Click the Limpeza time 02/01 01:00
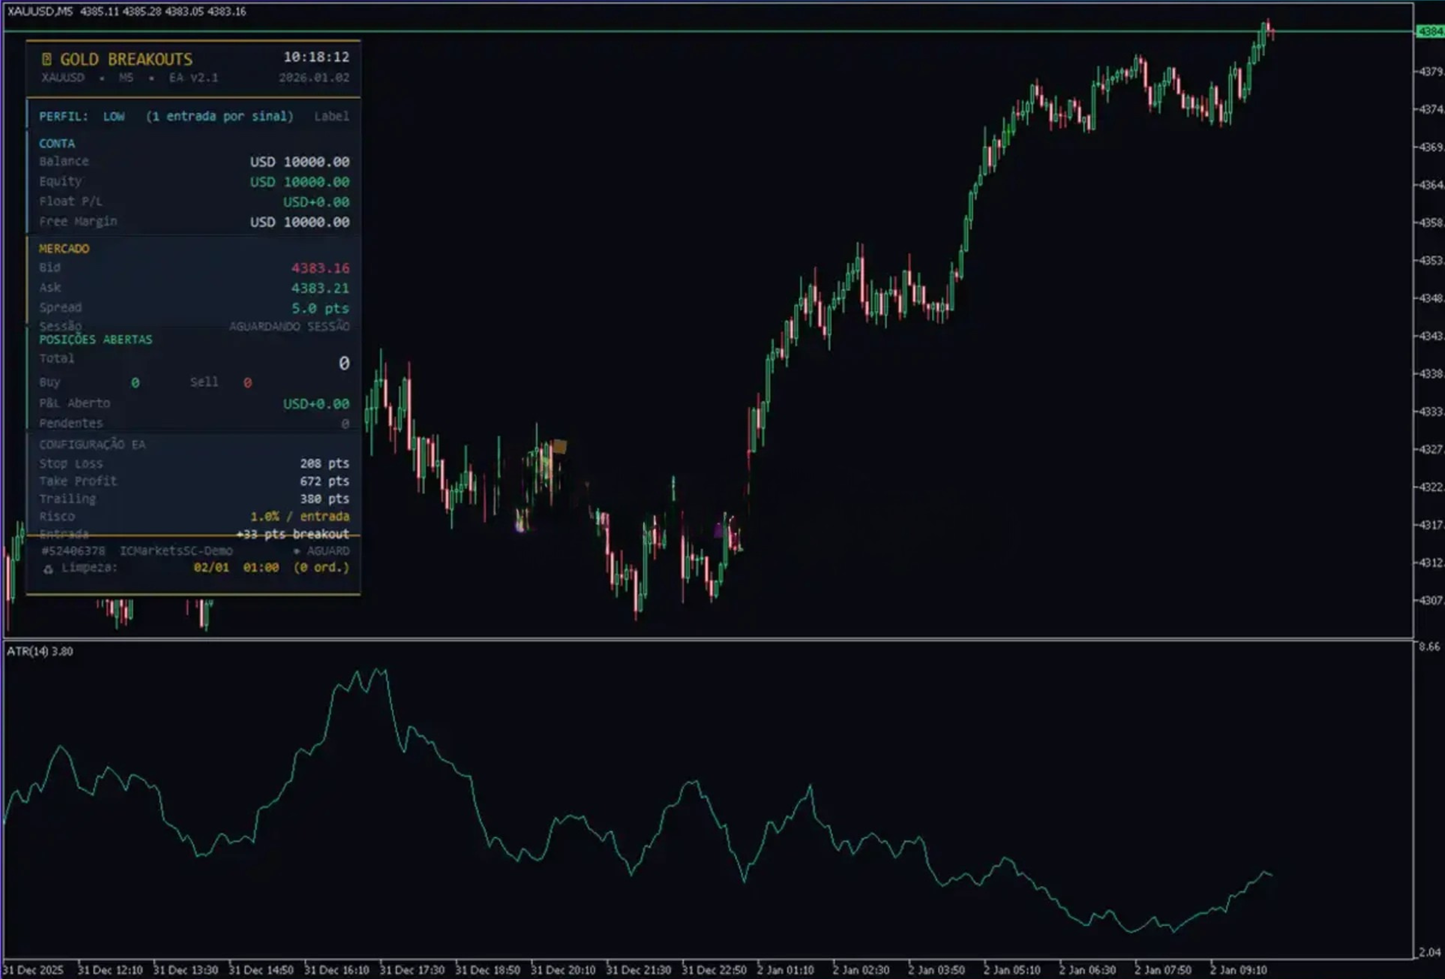 click(236, 568)
